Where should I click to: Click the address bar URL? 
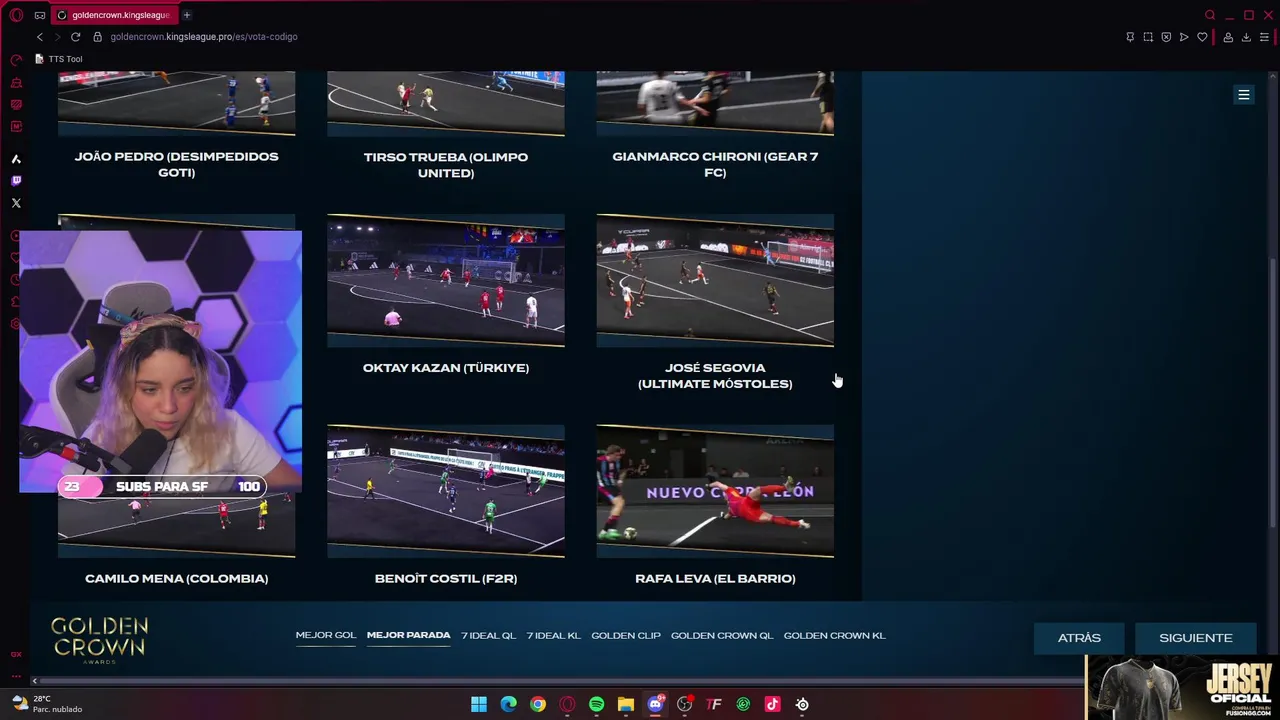(x=204, y=37)
